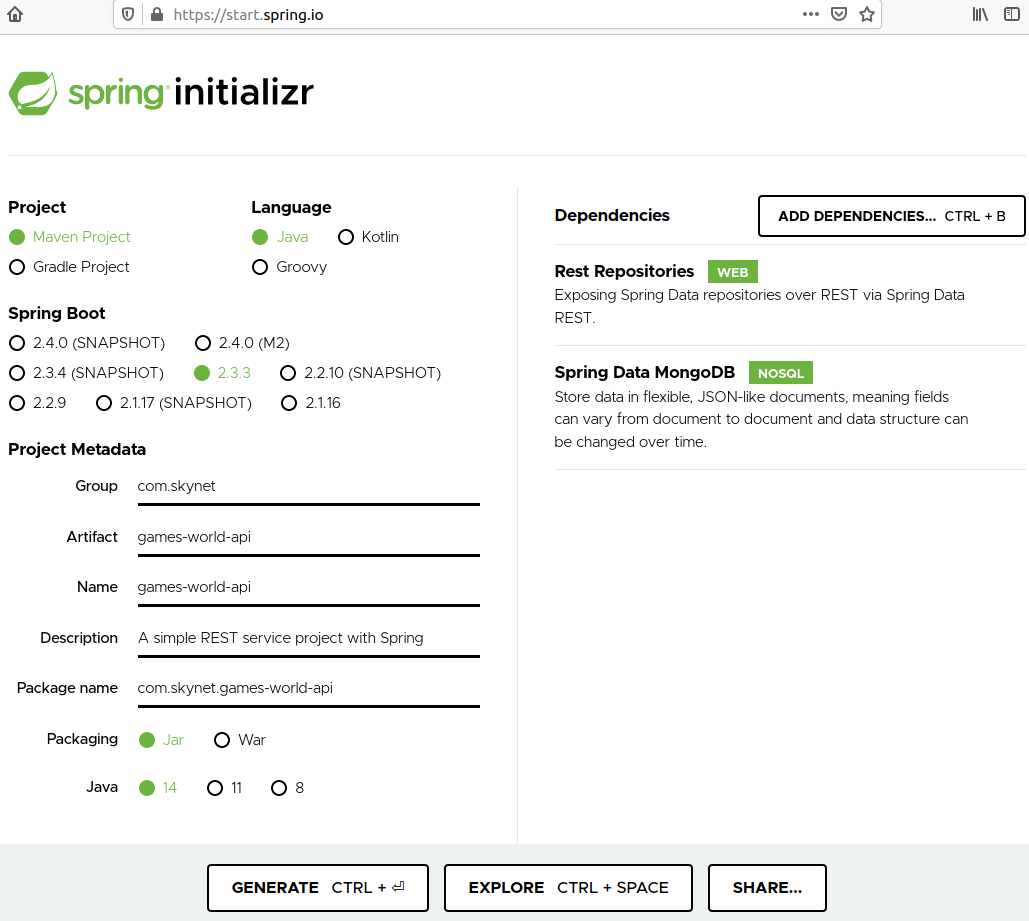Click the browser home icon

(x=15, y=14)
